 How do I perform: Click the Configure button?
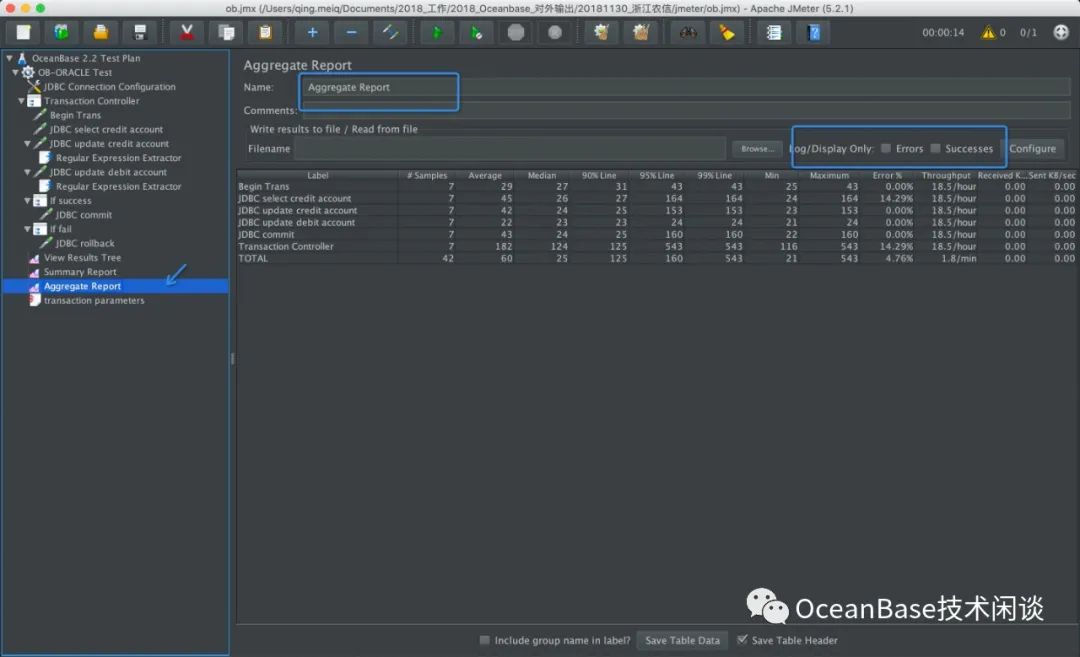click(x=1032, y=149)
